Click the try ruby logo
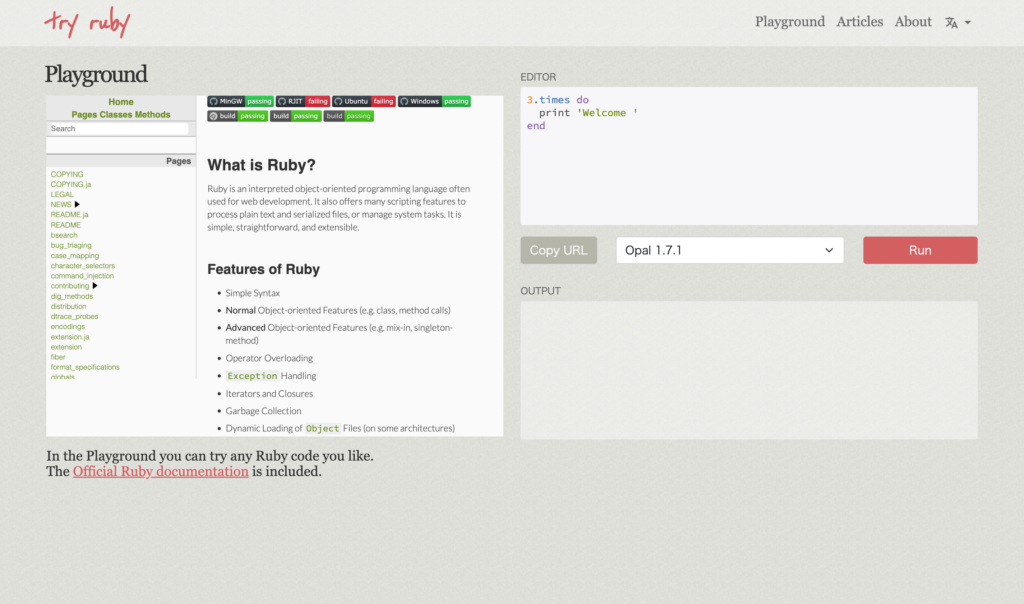This screenshot has width=1024, height=604. [87, 22]
